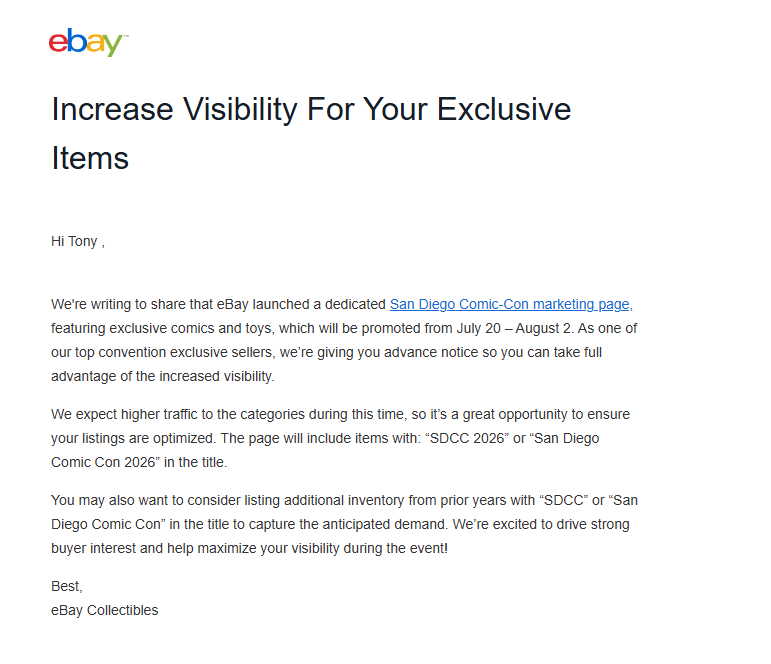Click the "eBay Collectibles" signature
The height and width of the screenshot is (664, 771).
105,610
